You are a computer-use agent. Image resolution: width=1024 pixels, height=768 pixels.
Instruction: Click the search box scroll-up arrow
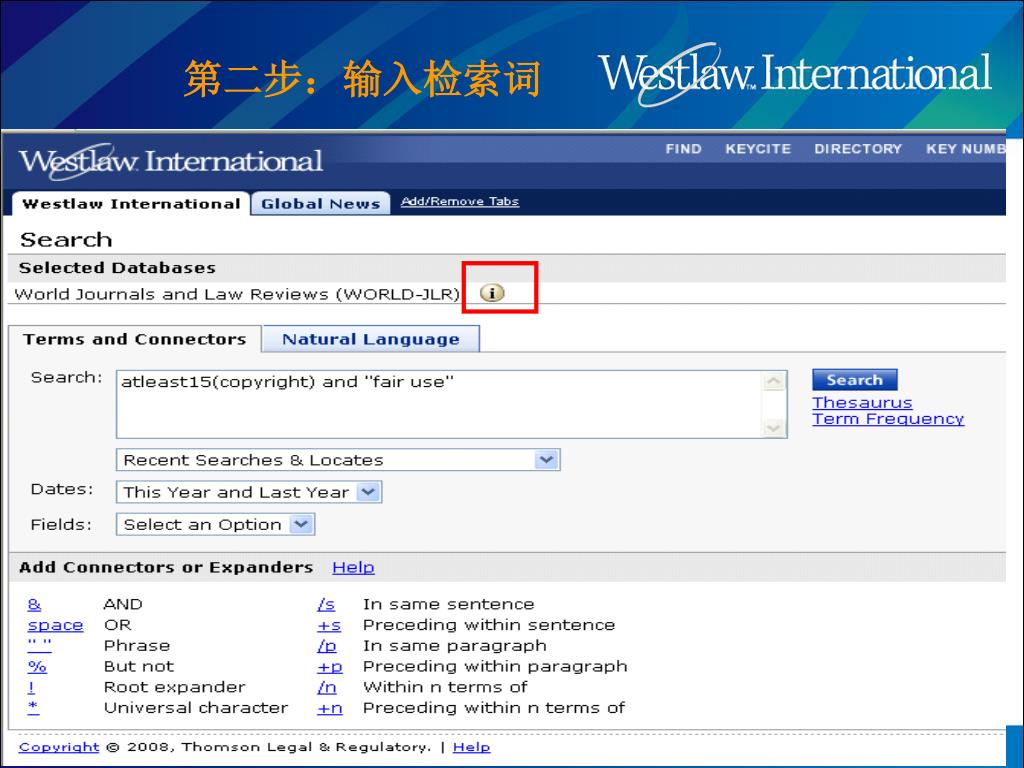click(774, 381)
